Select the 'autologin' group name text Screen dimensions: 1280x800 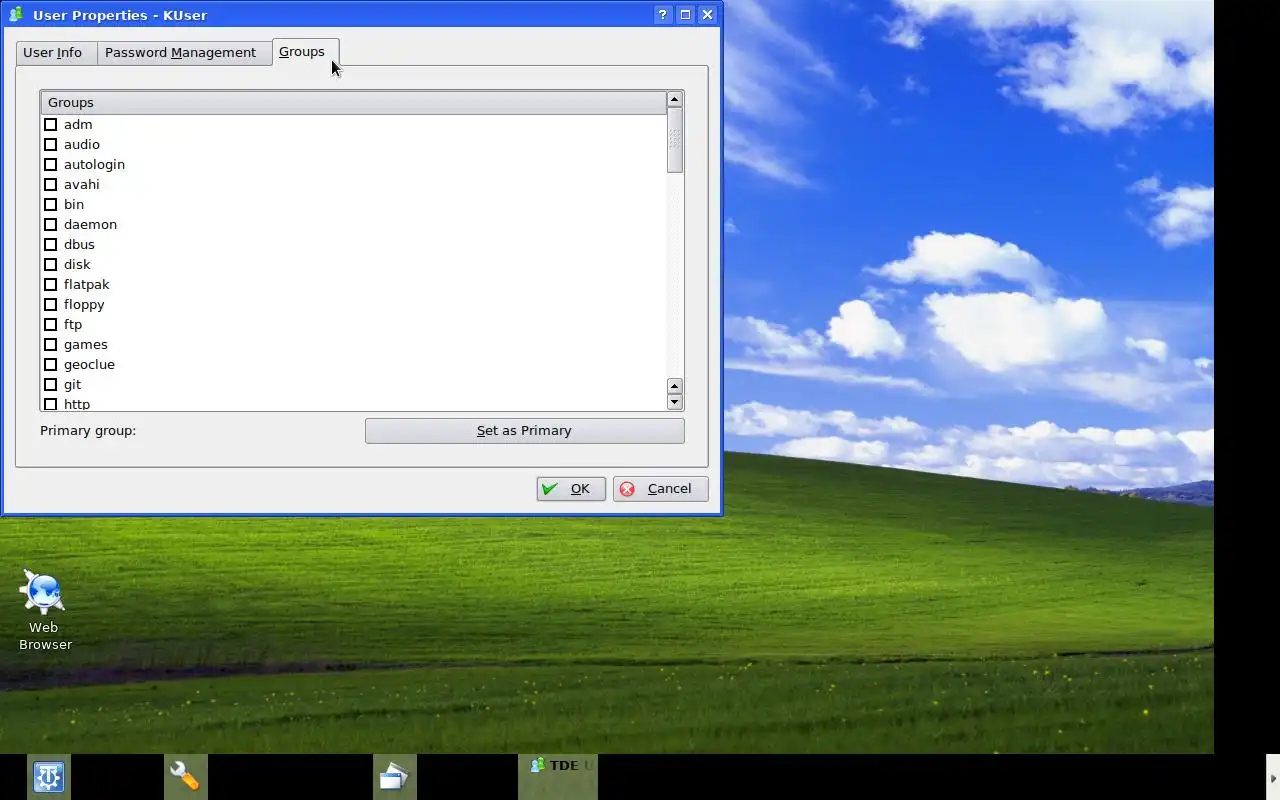coord(94,164)
